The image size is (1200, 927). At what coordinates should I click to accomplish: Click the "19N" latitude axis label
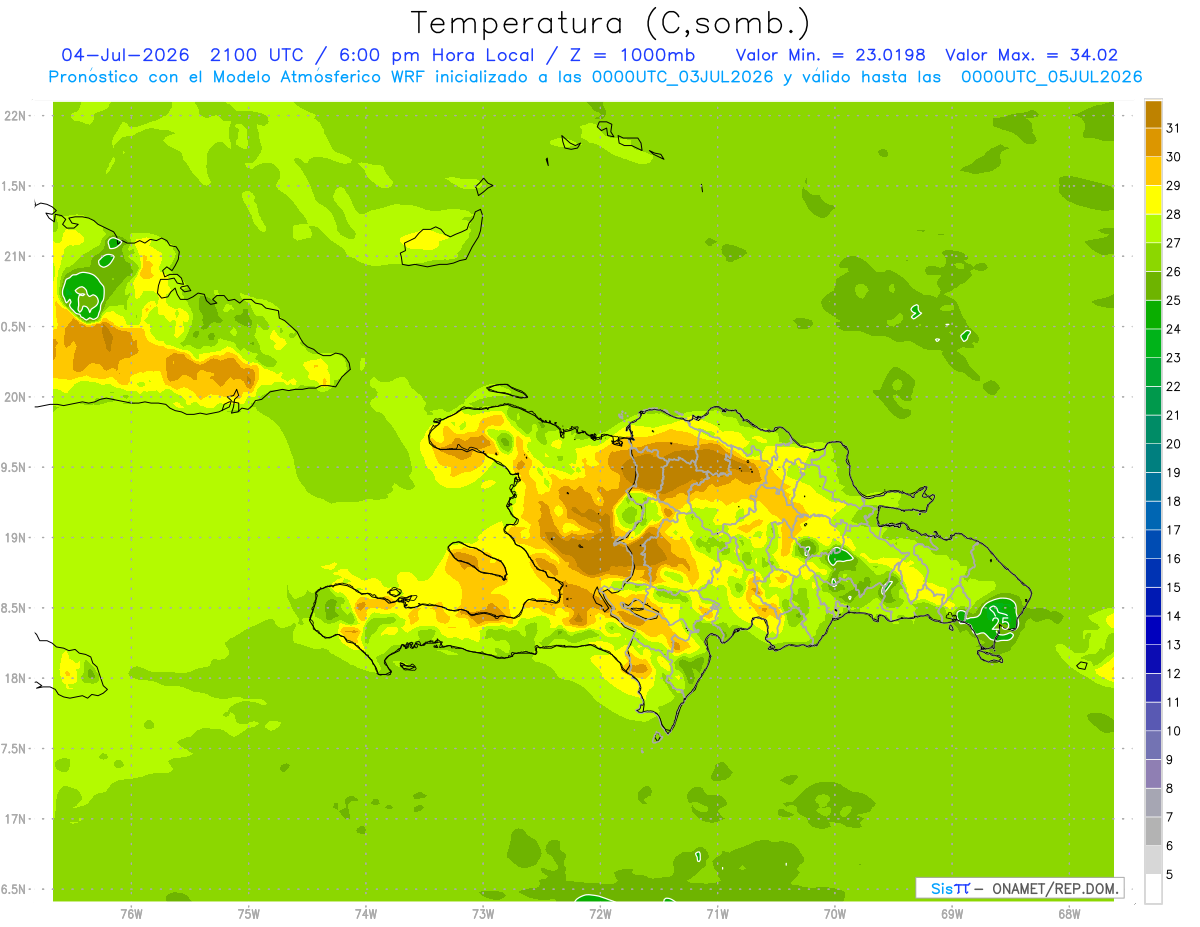pos(16,538)
